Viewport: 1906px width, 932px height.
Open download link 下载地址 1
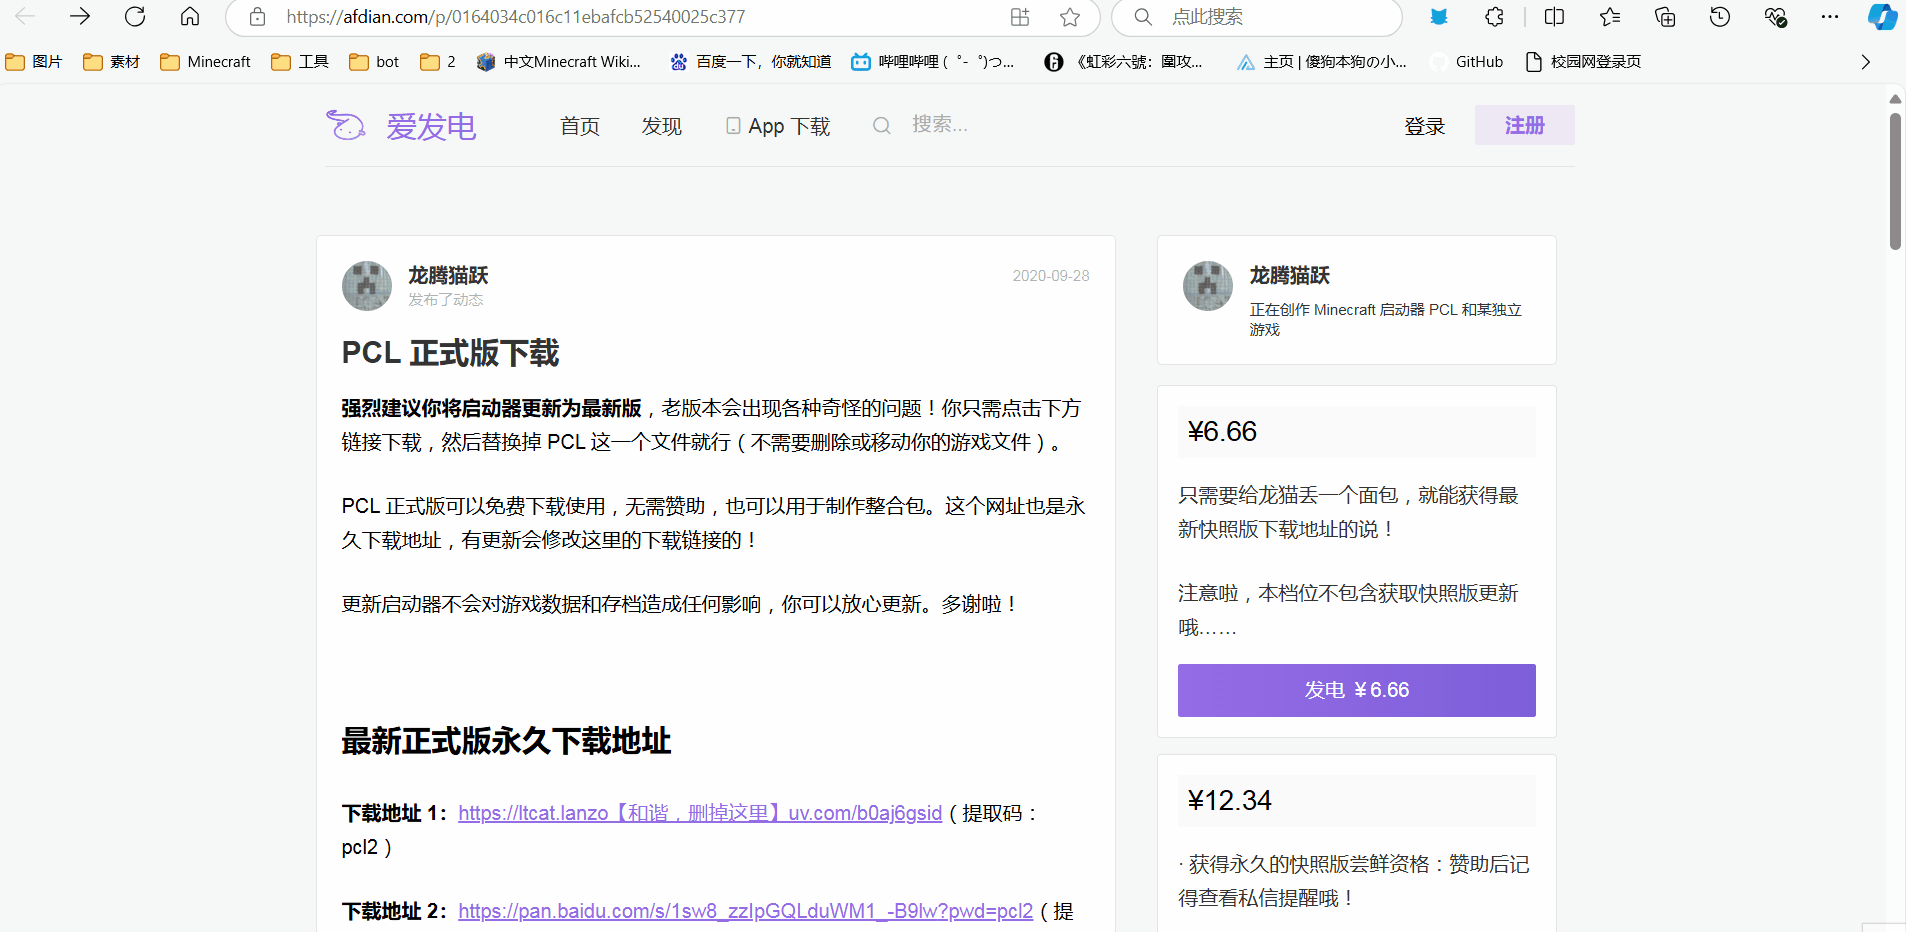699,813
